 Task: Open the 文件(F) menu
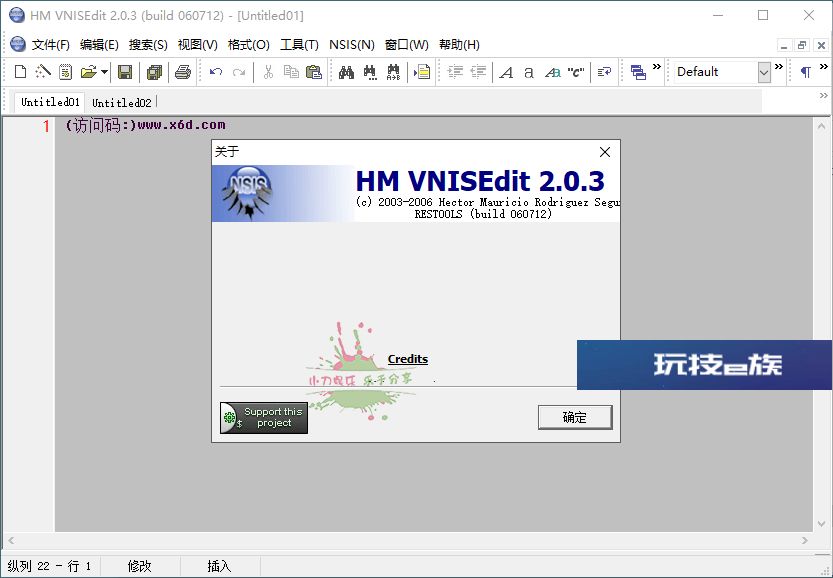(50, 45)
